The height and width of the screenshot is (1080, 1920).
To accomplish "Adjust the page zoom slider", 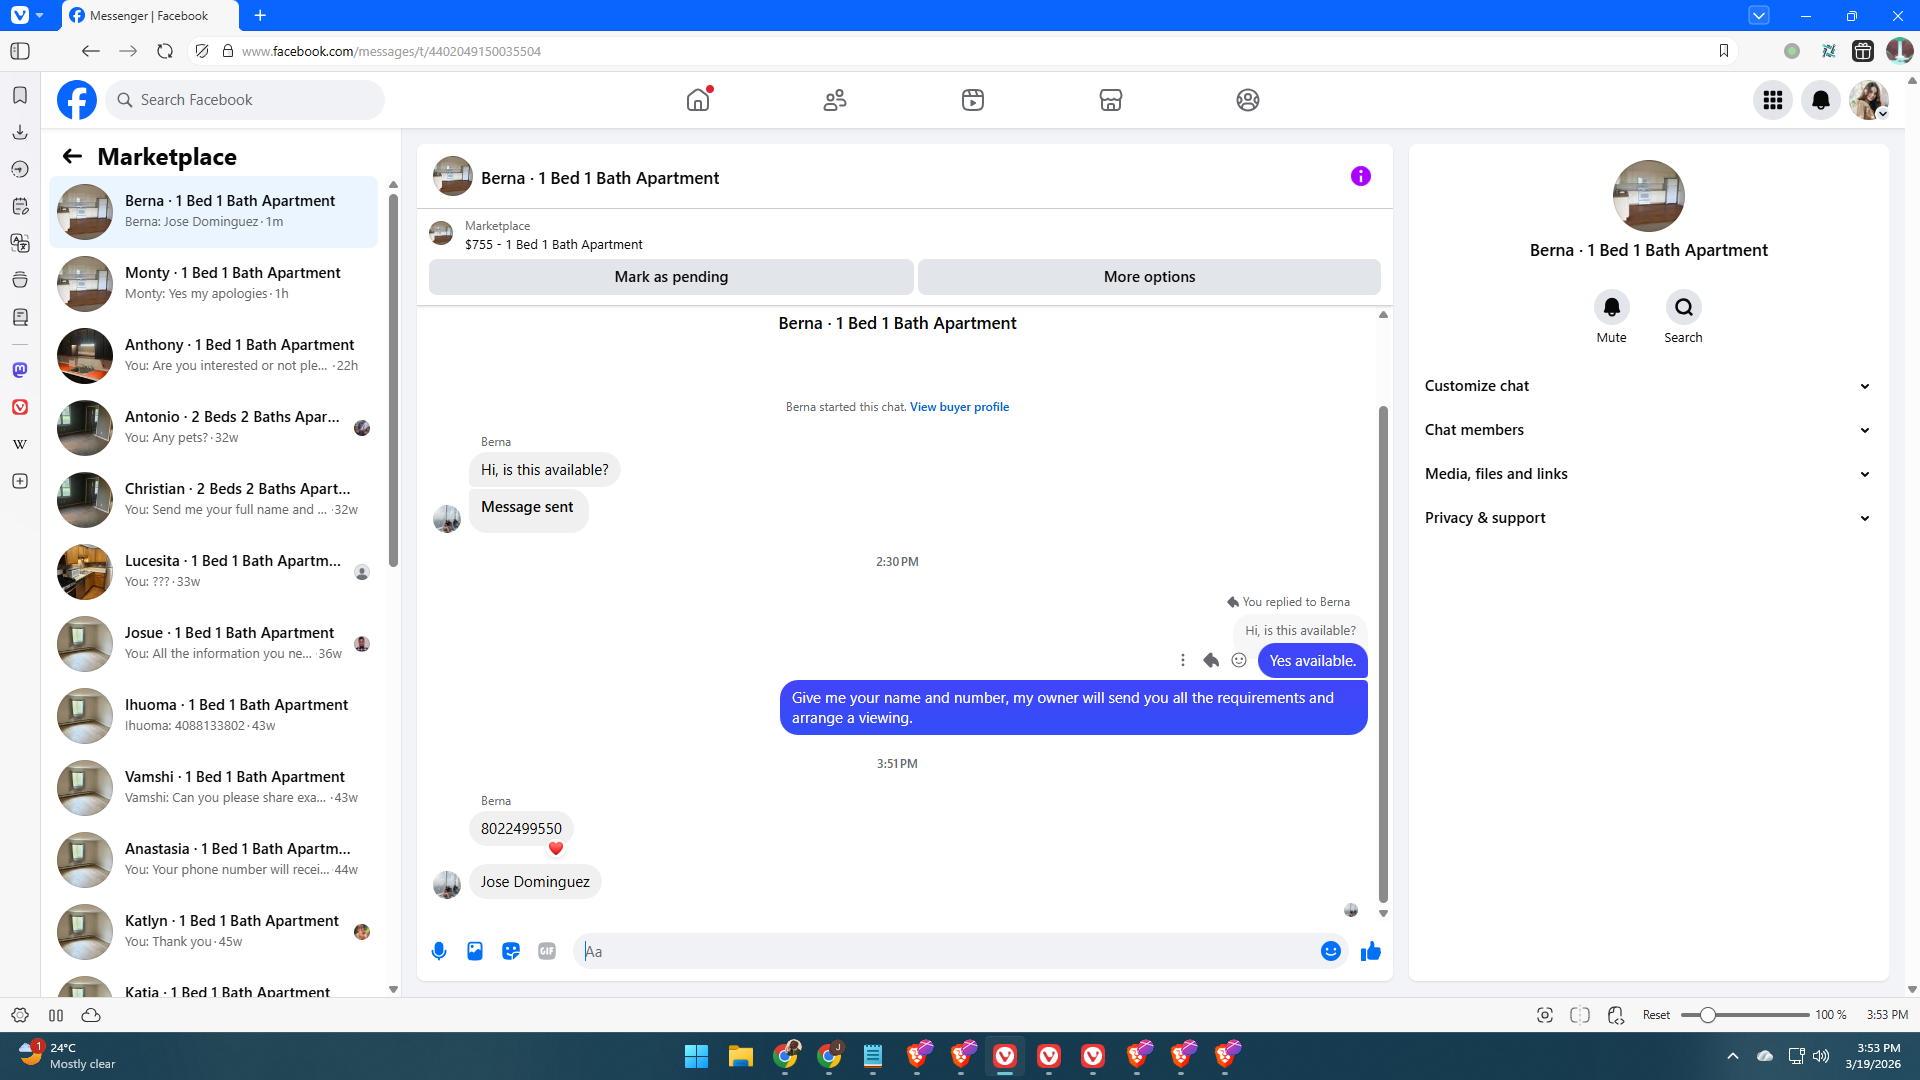I will 1708,1015.
